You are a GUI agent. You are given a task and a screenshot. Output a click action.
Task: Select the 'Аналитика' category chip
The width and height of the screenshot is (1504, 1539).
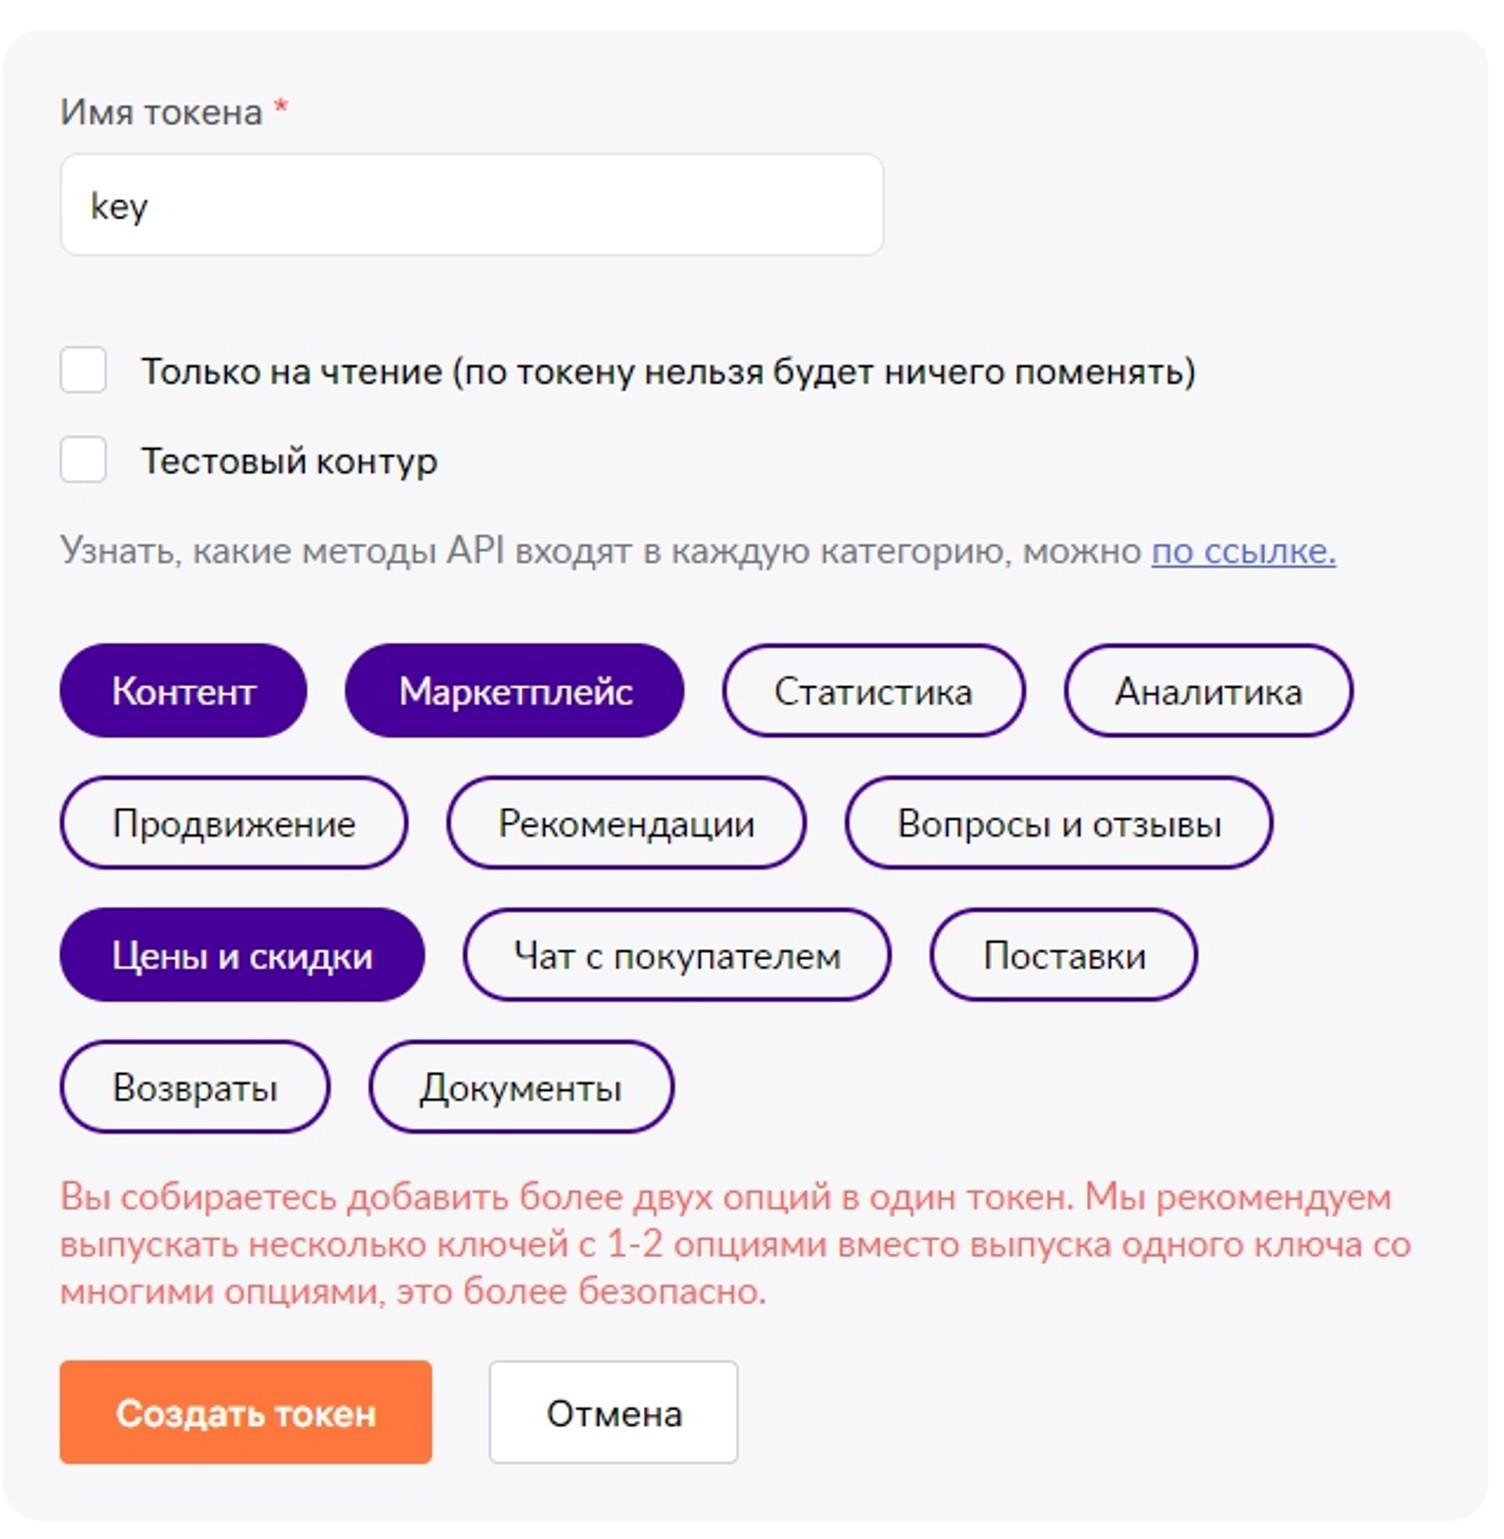pos(1208,690)
